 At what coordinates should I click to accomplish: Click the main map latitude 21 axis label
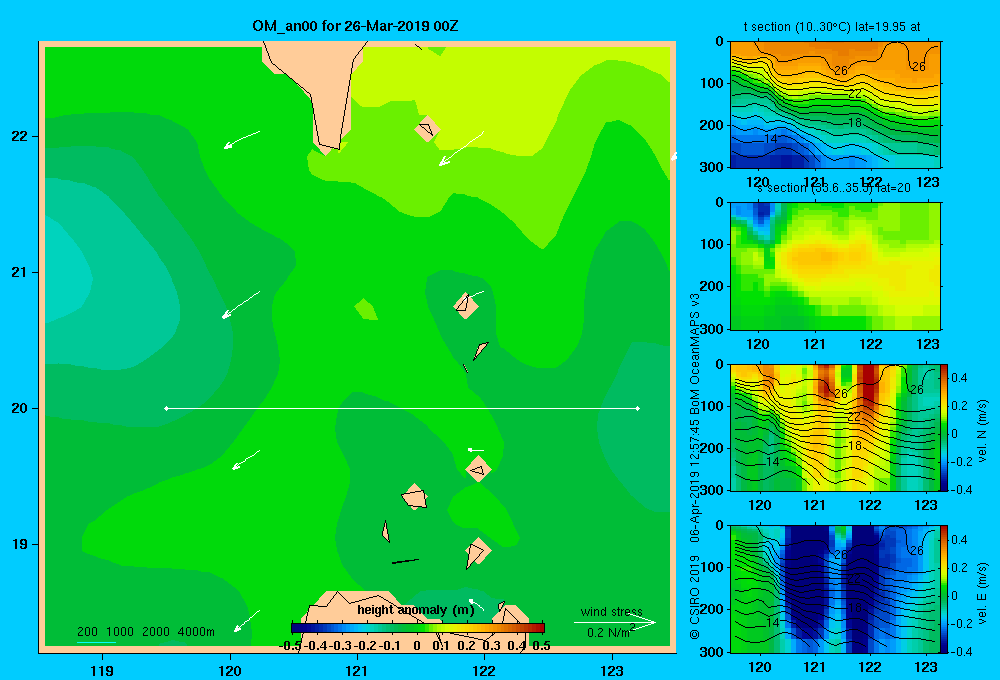click(x=20, y=272)
